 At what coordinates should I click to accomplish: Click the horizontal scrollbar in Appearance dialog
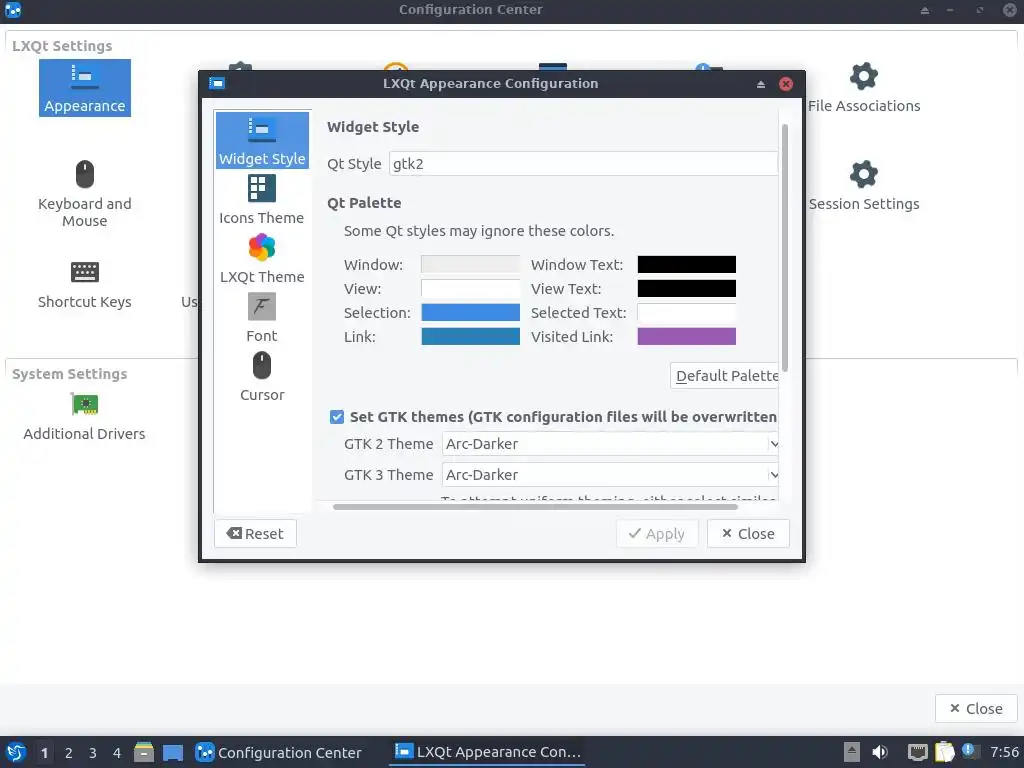click(x=536, y=507)
